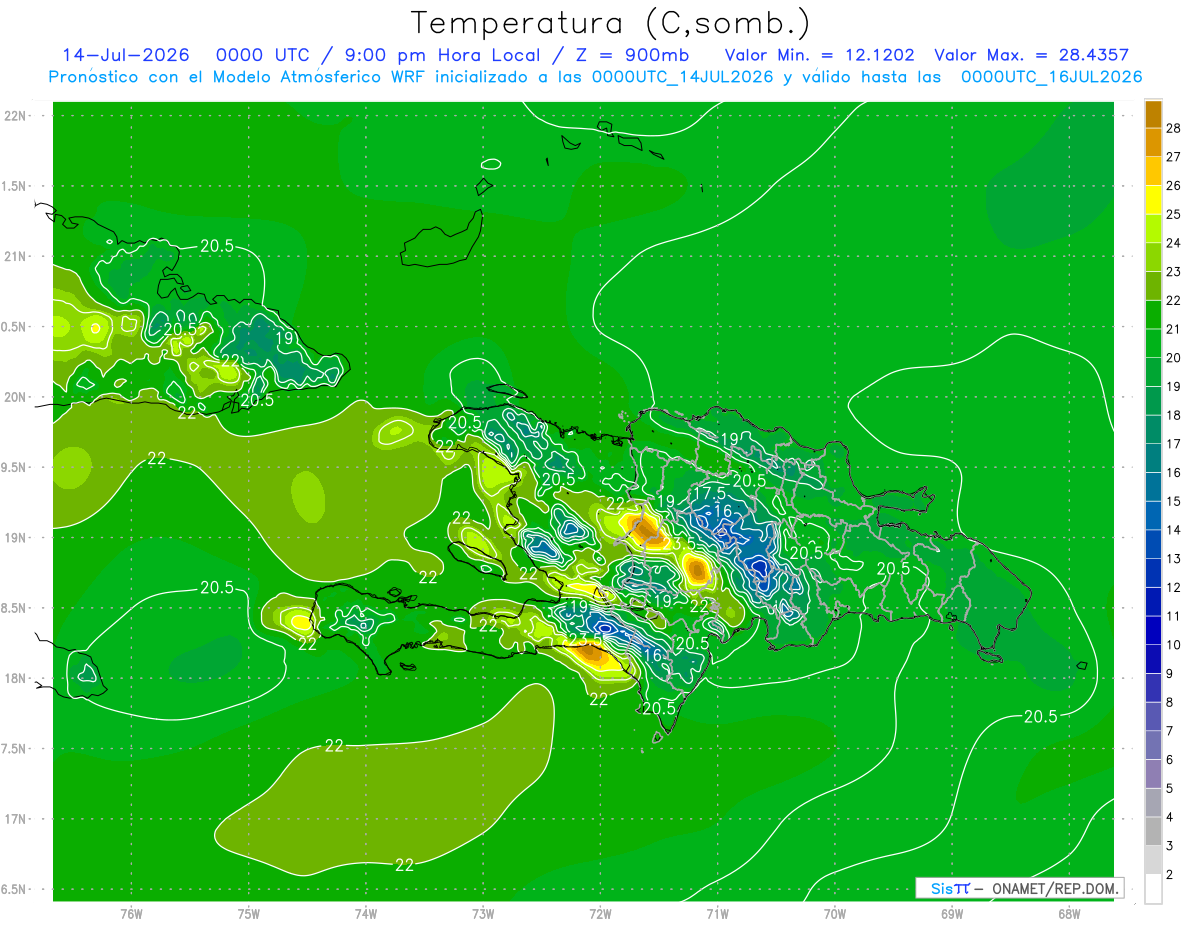Image resolution: width=1200 pixels, height=927 pixels.
Task: Select 'Valor Min. = 12.1202' text
Action: tap(819, 55)
